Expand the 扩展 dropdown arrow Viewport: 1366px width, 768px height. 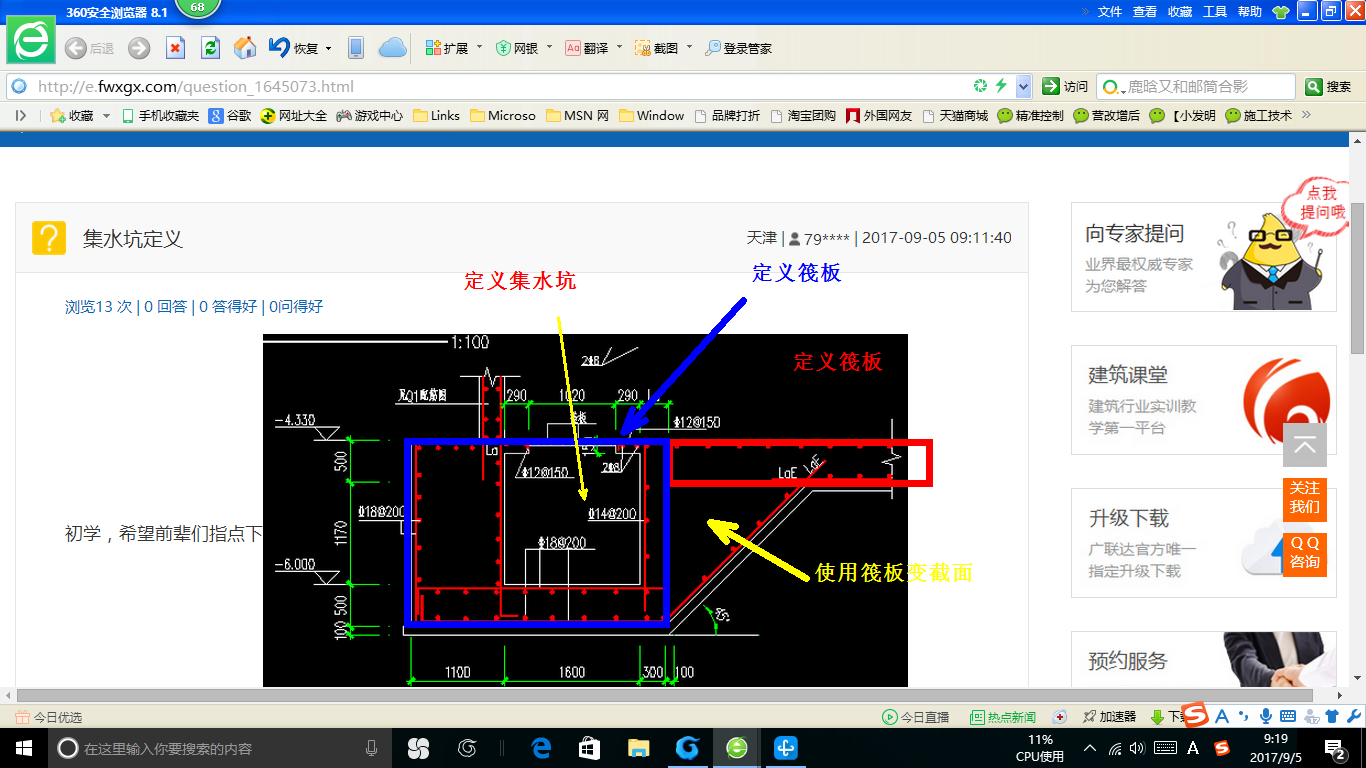(x=479, y=48)
